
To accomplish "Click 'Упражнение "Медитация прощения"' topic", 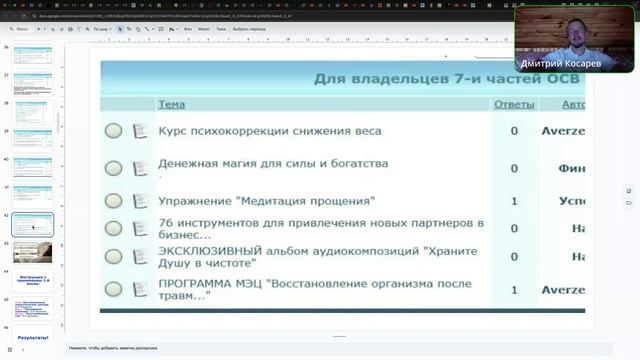I will 267,201.
